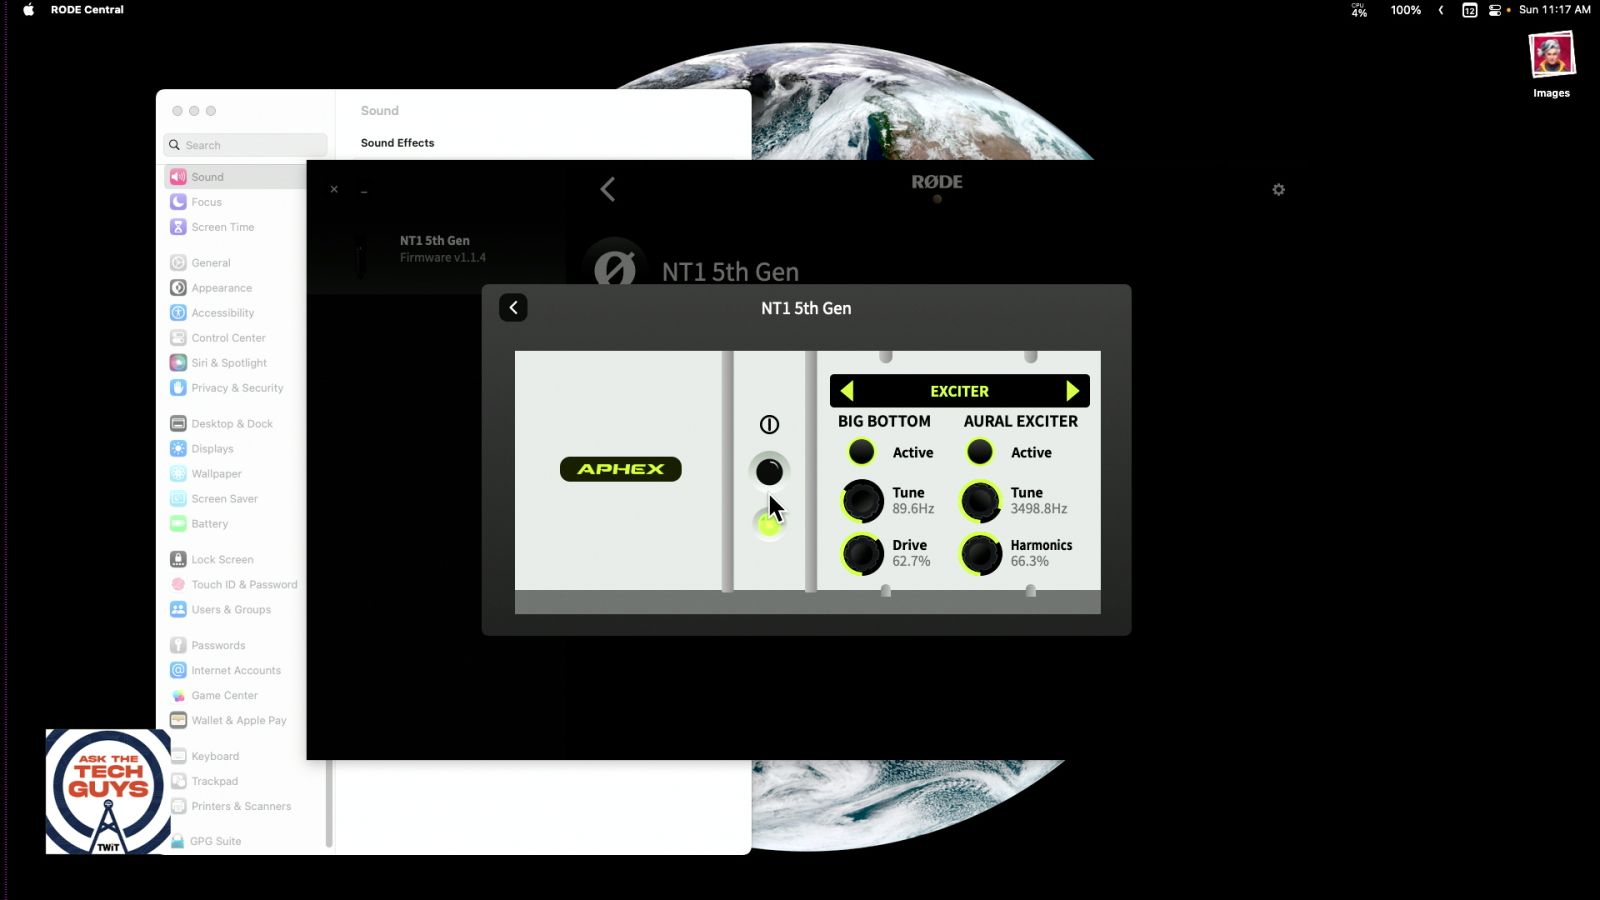Toggle Aural Exciter Active button
The height and width of the screenshot is (900, 1600).
980,452
